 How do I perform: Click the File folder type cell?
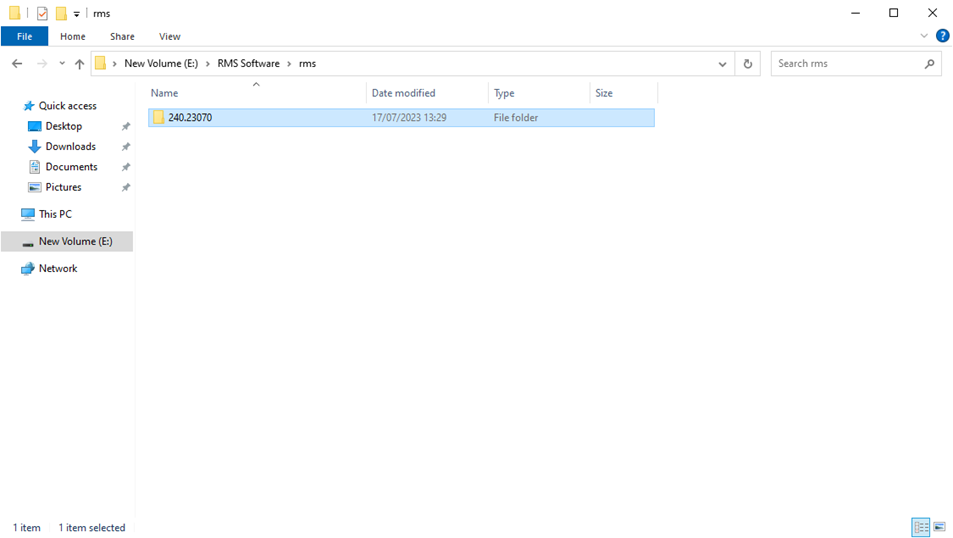coord(515,117)
